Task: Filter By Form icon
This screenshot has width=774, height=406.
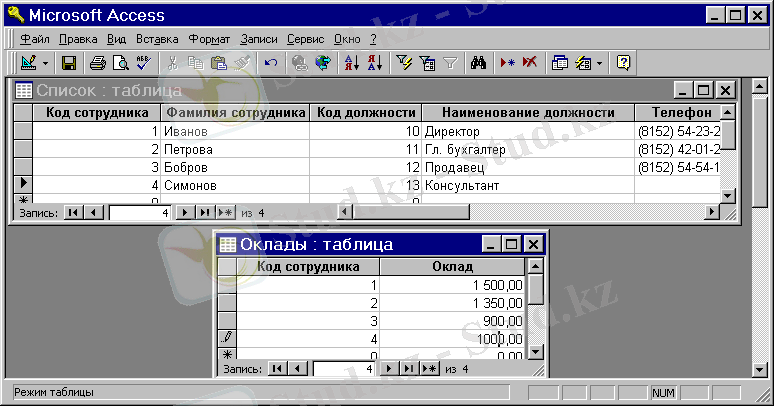Action: click(427, 63)
